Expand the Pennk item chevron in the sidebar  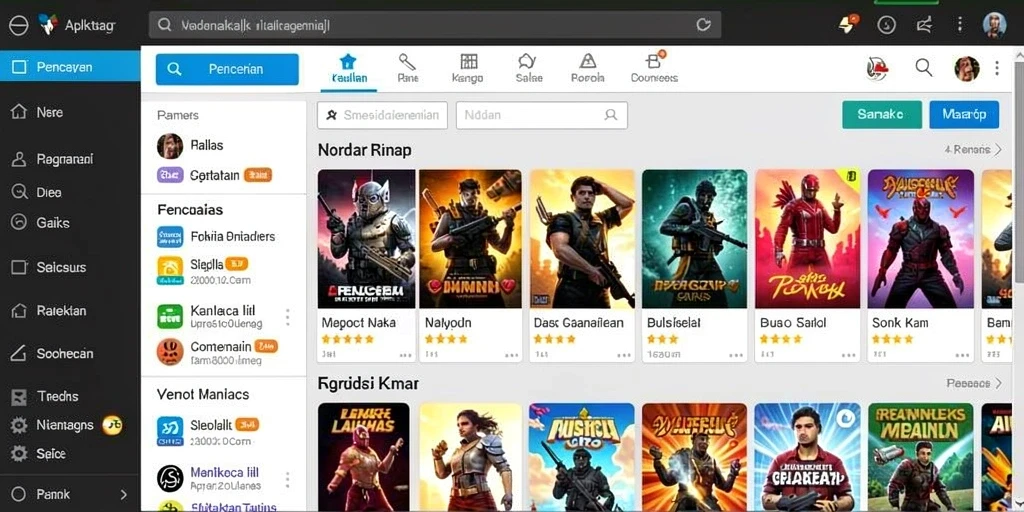point(123,494)
